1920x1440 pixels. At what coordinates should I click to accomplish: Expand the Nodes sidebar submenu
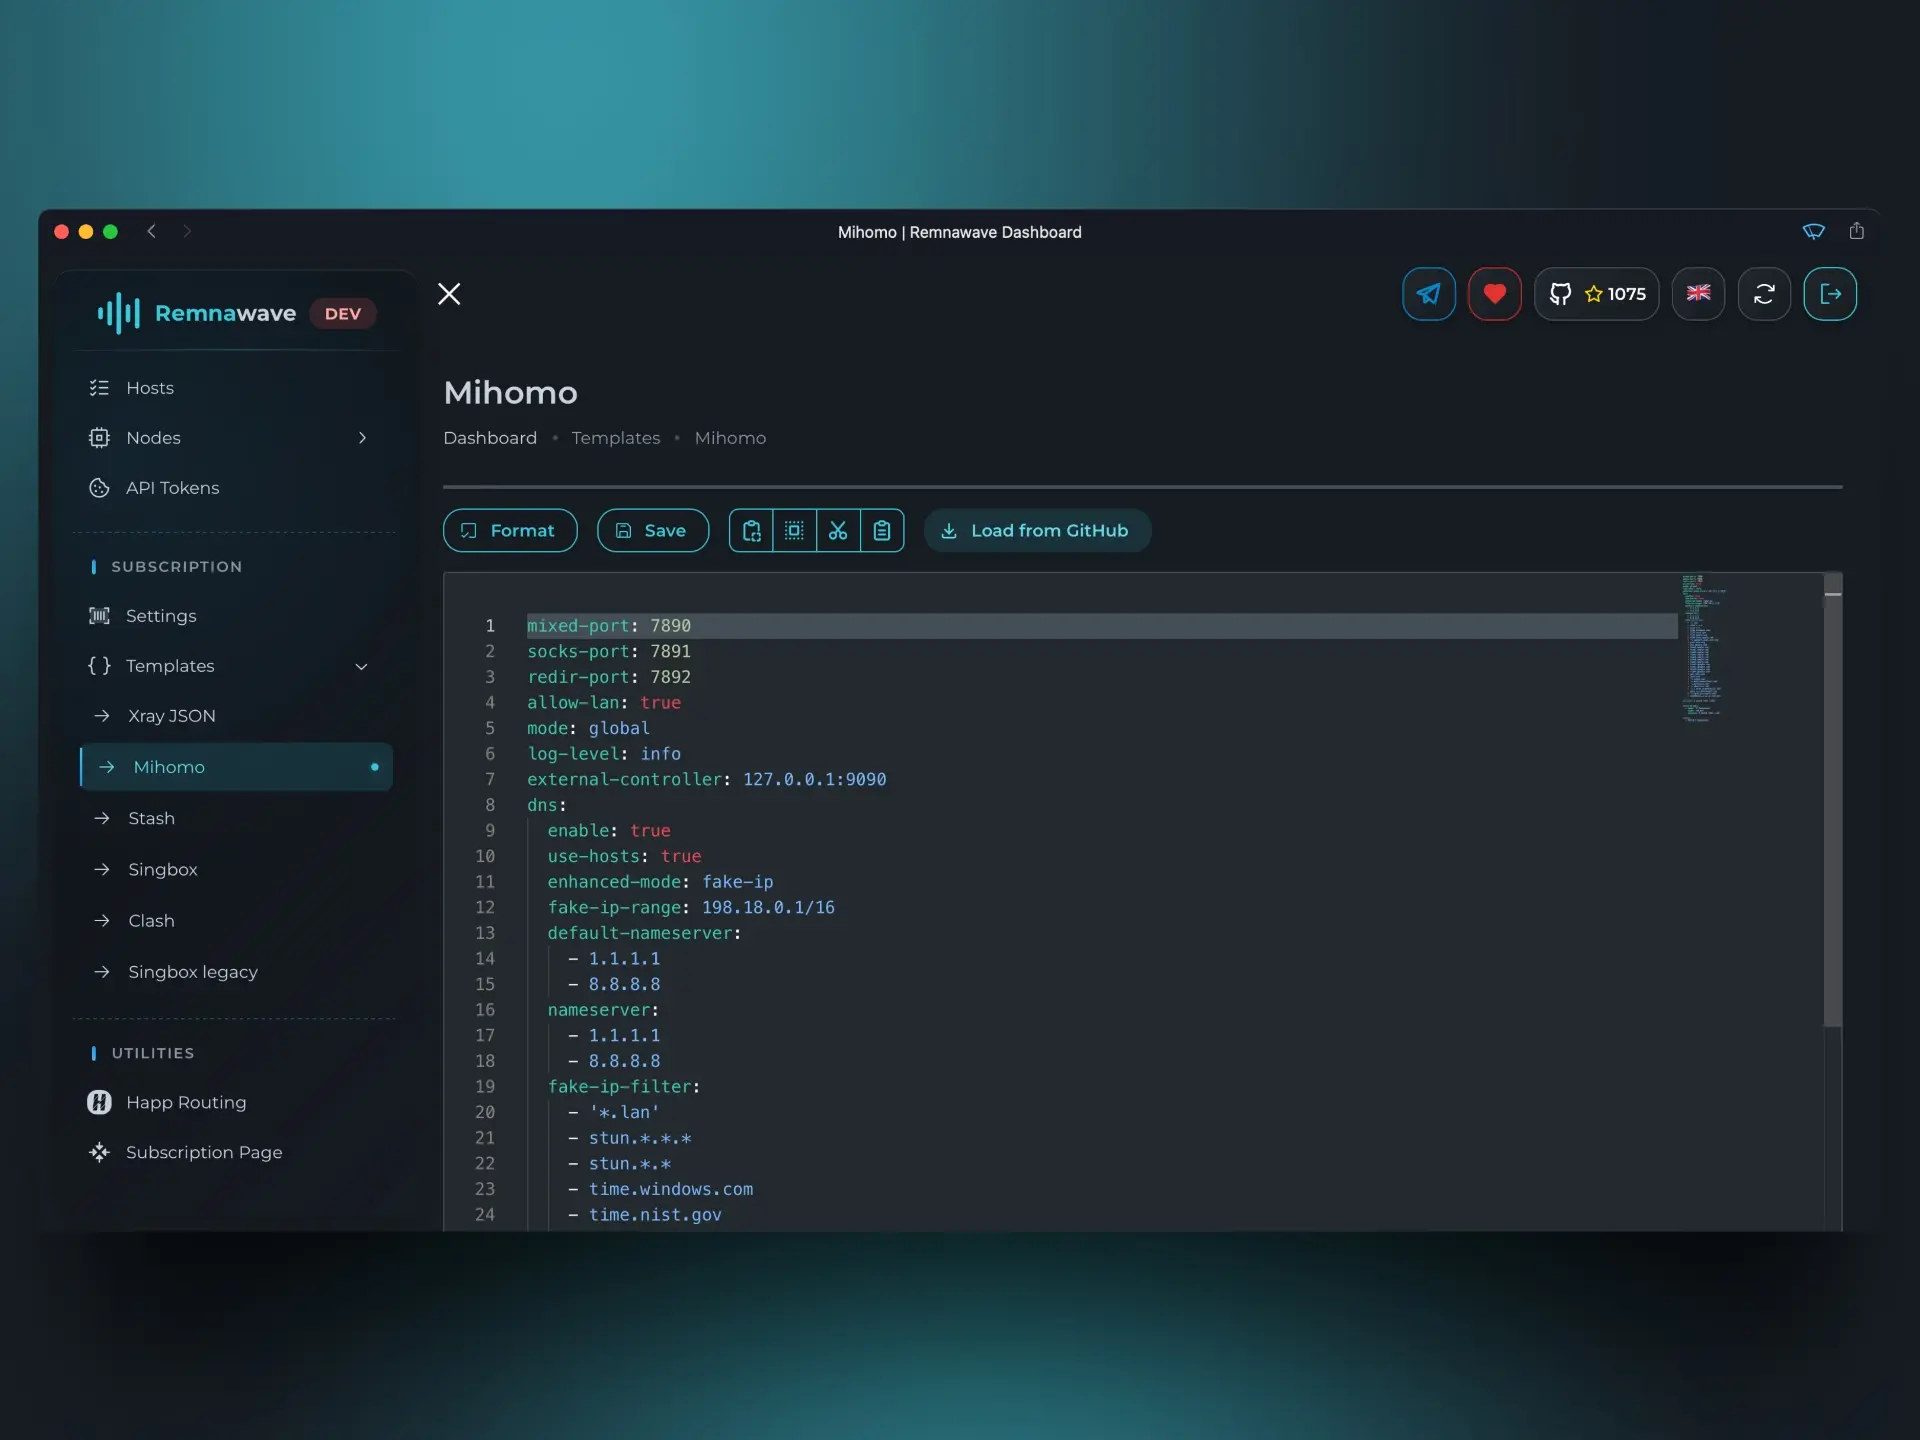[362, 438]
